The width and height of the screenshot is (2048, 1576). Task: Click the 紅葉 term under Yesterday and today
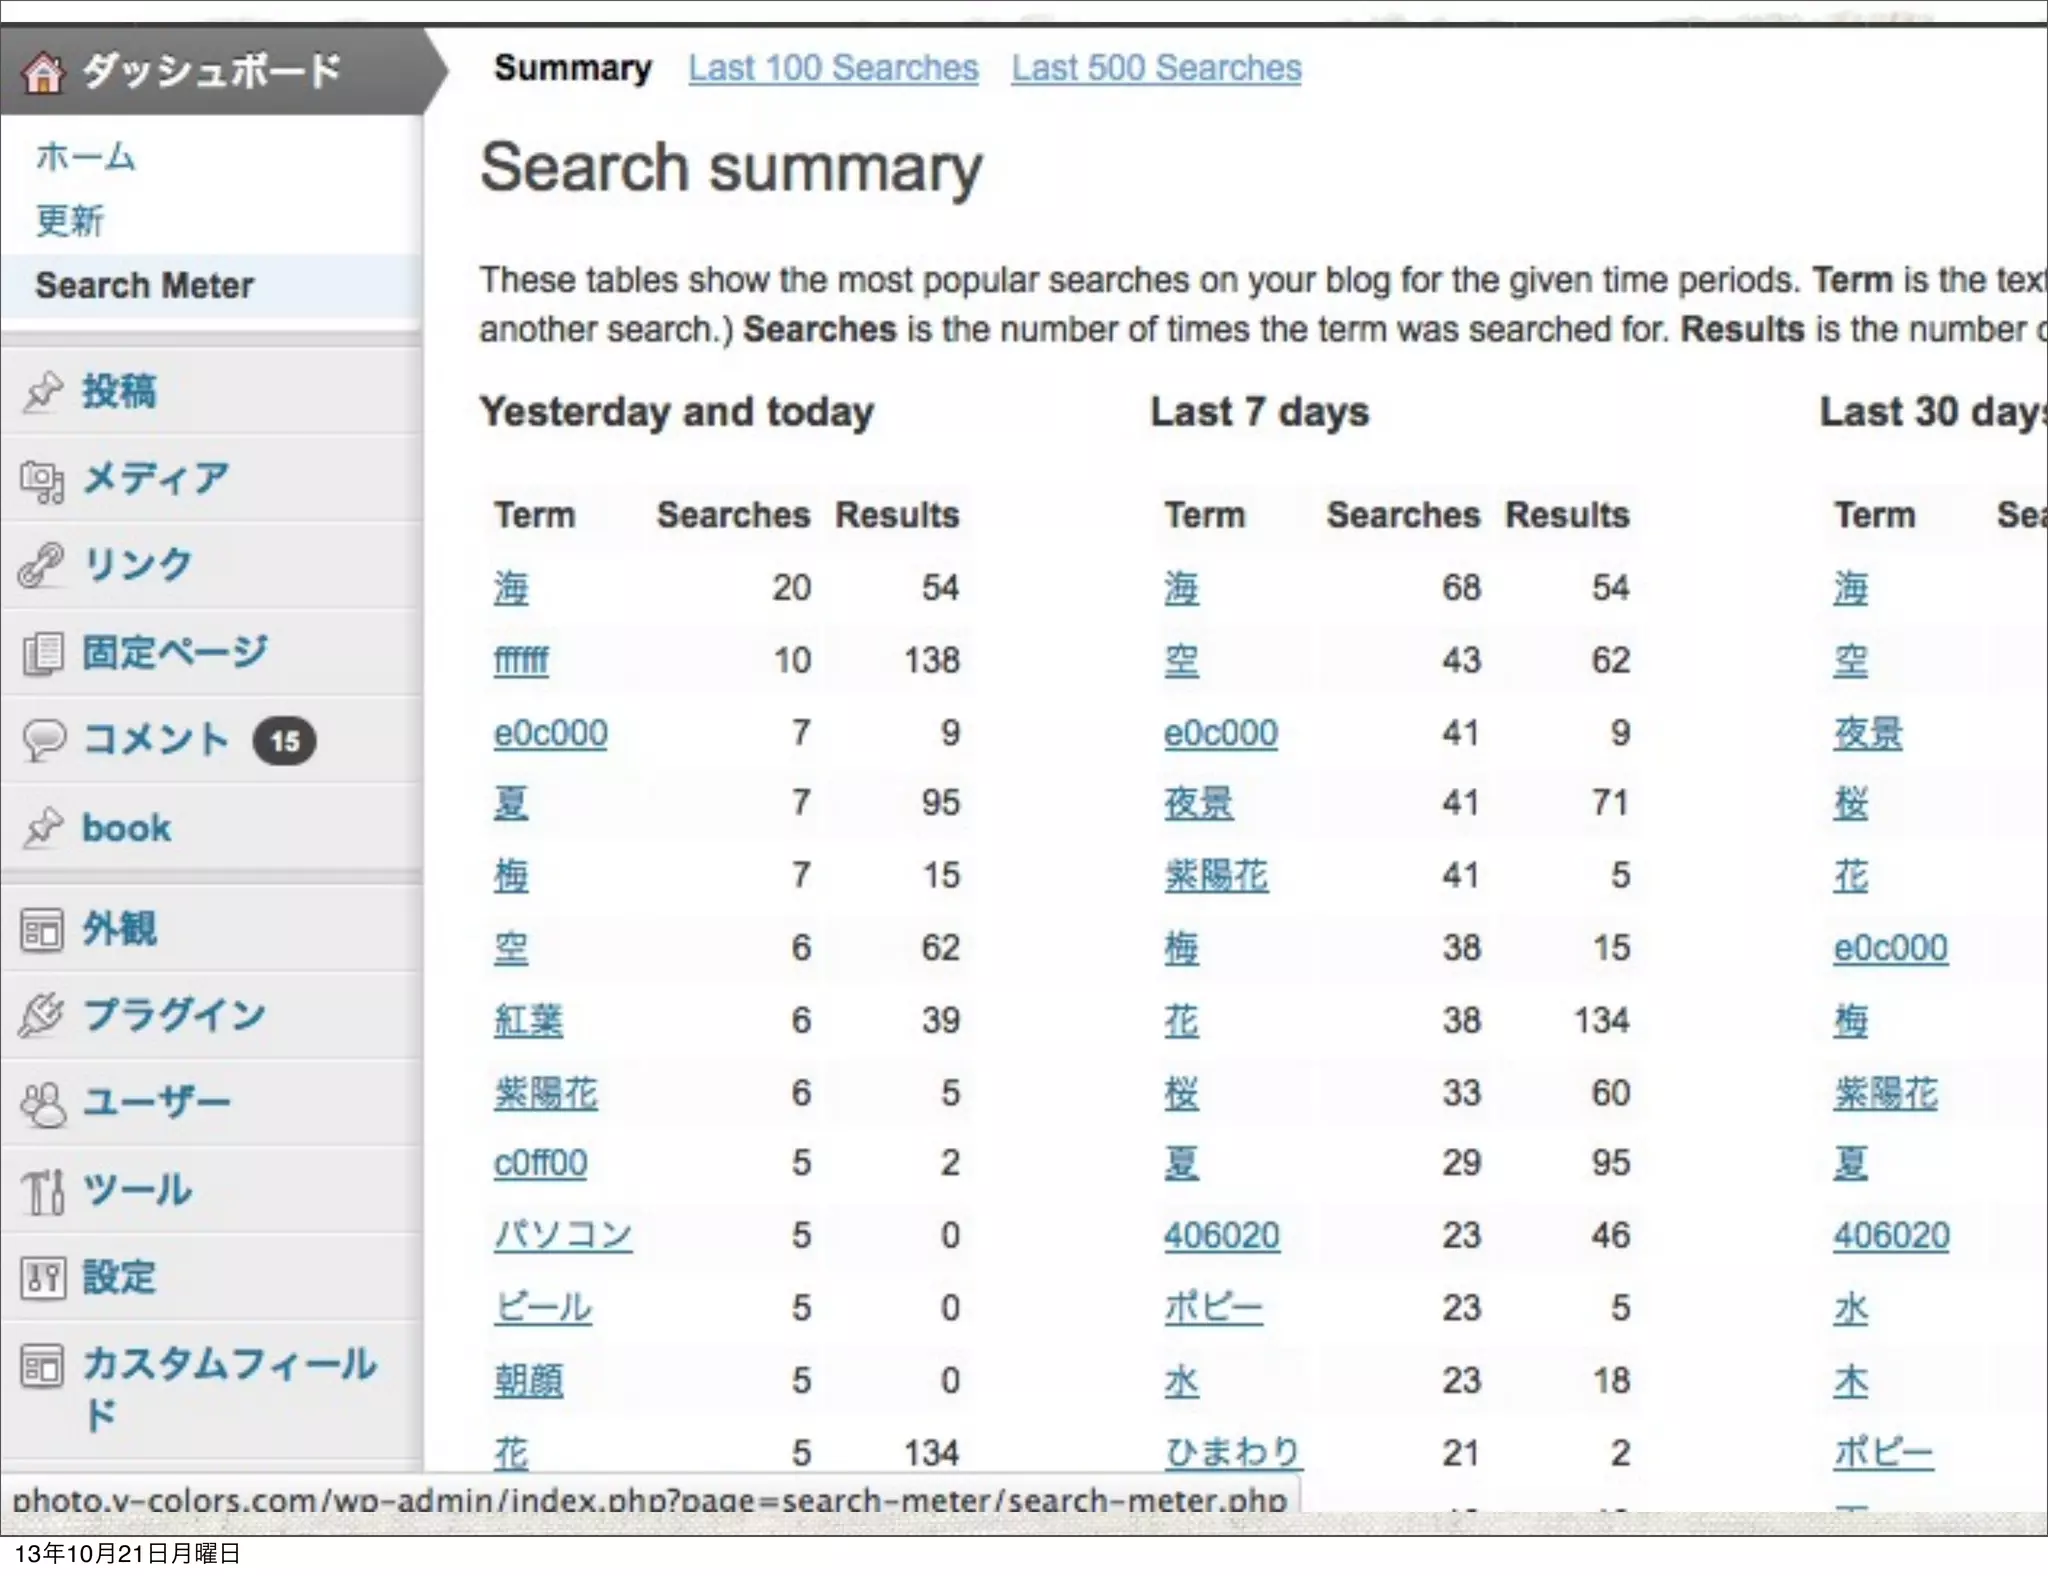tap(528, 1021)
